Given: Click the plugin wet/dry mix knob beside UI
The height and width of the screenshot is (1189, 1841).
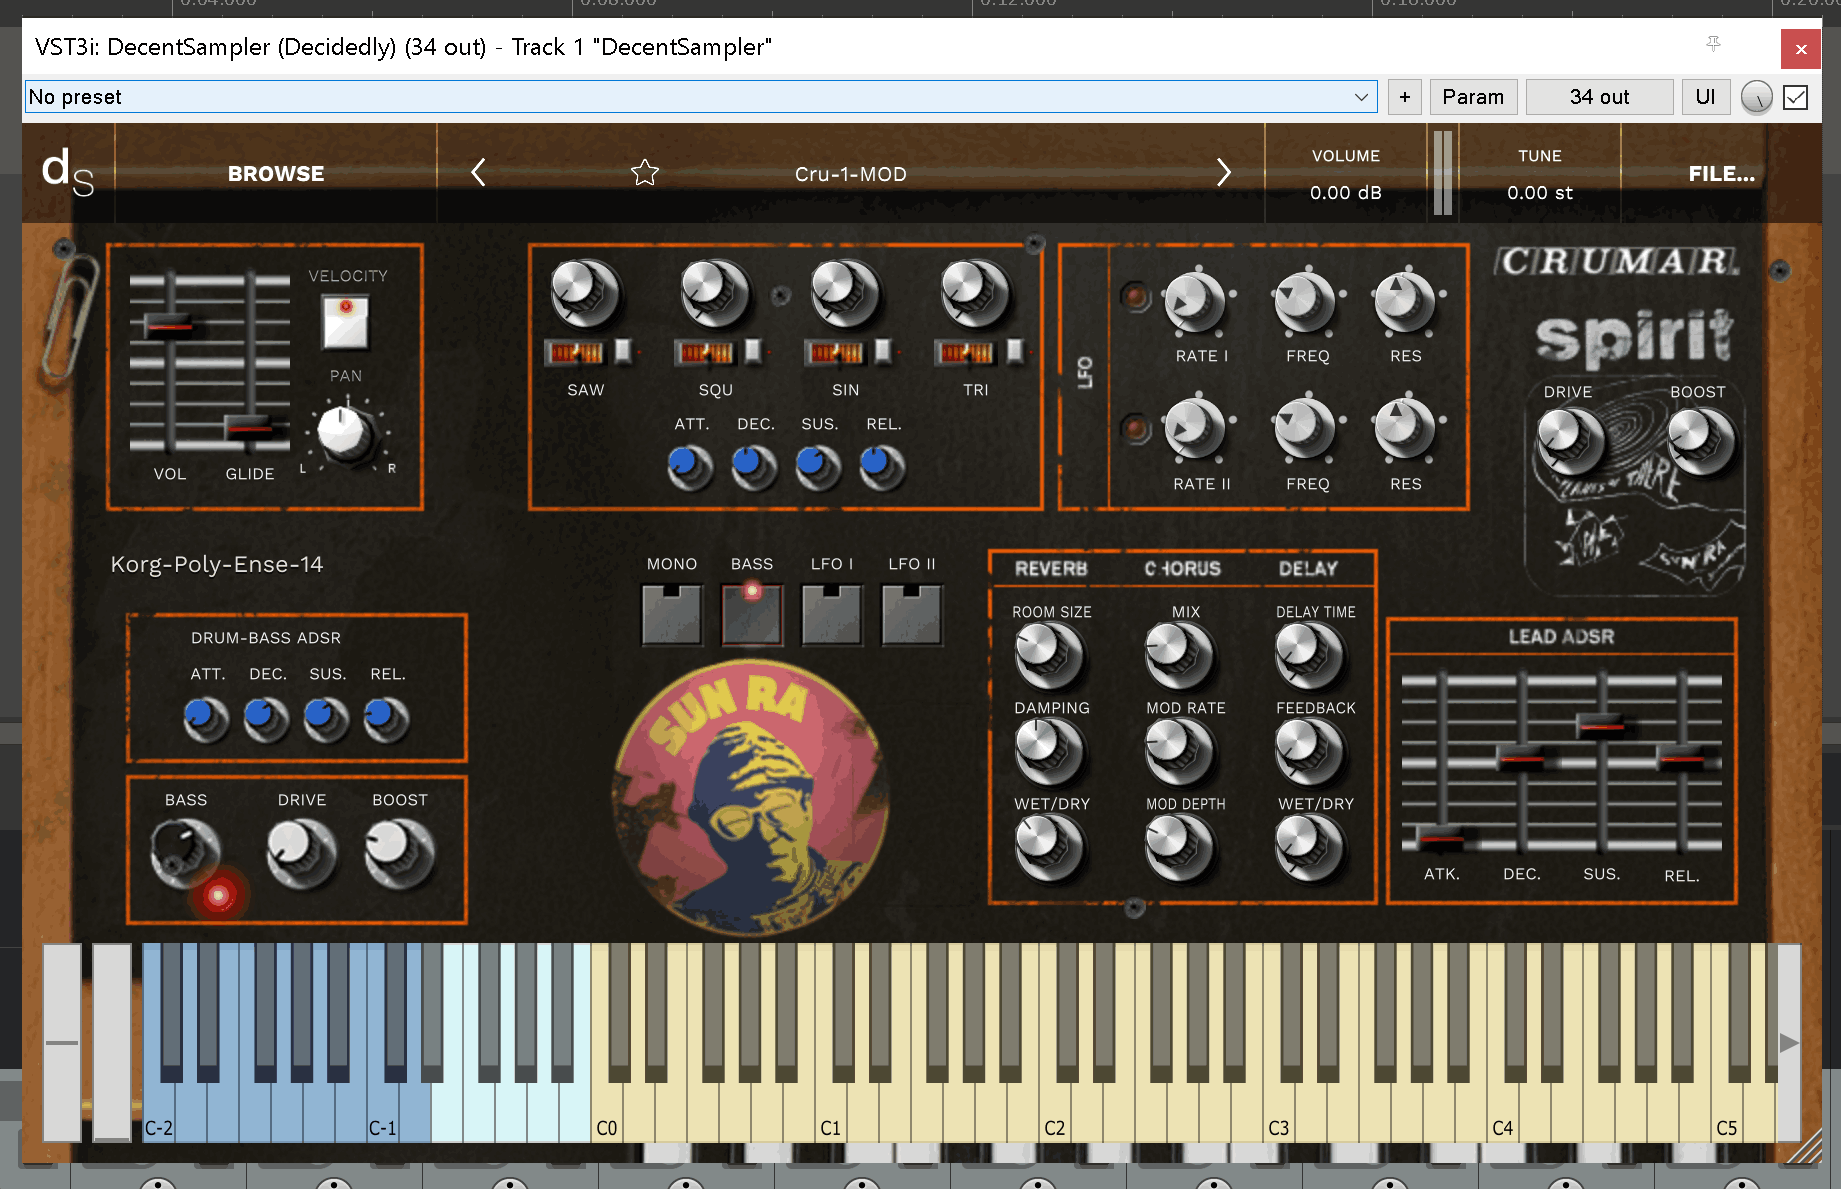Looking at the screenshot, I should coord(1756,97).
